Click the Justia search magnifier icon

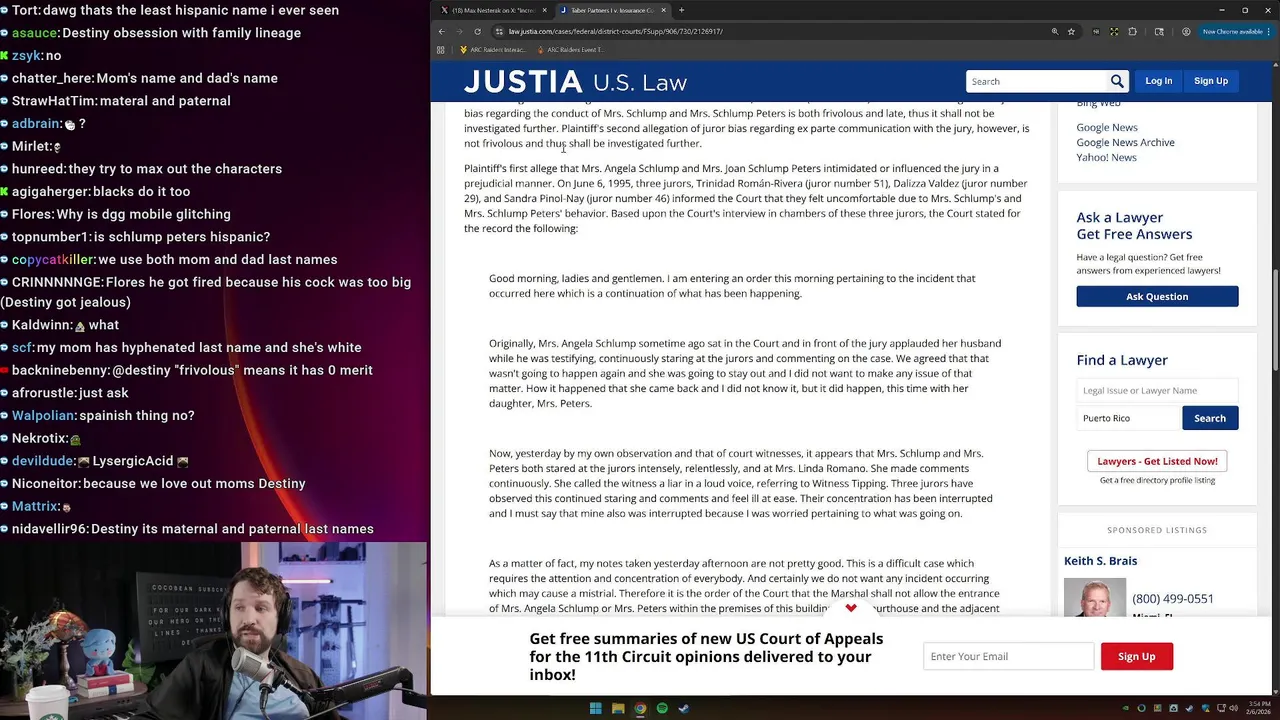[1117, 81]
